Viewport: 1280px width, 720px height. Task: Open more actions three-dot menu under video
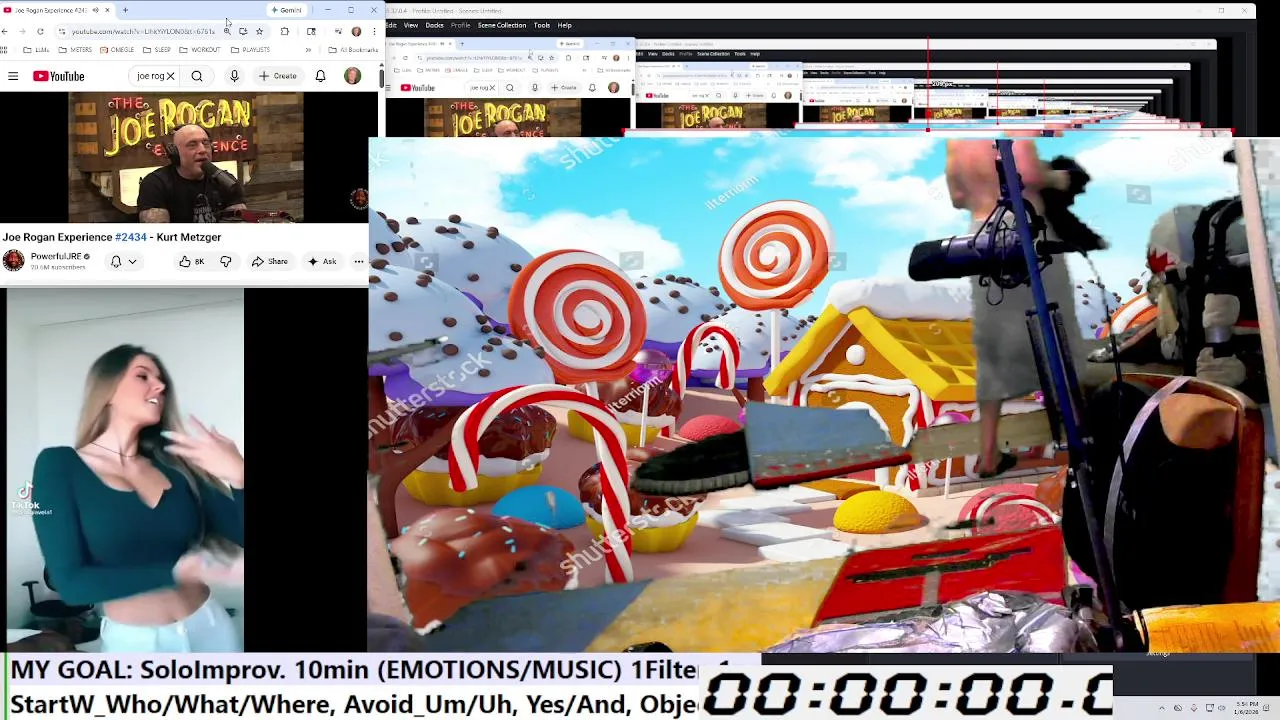359,261
